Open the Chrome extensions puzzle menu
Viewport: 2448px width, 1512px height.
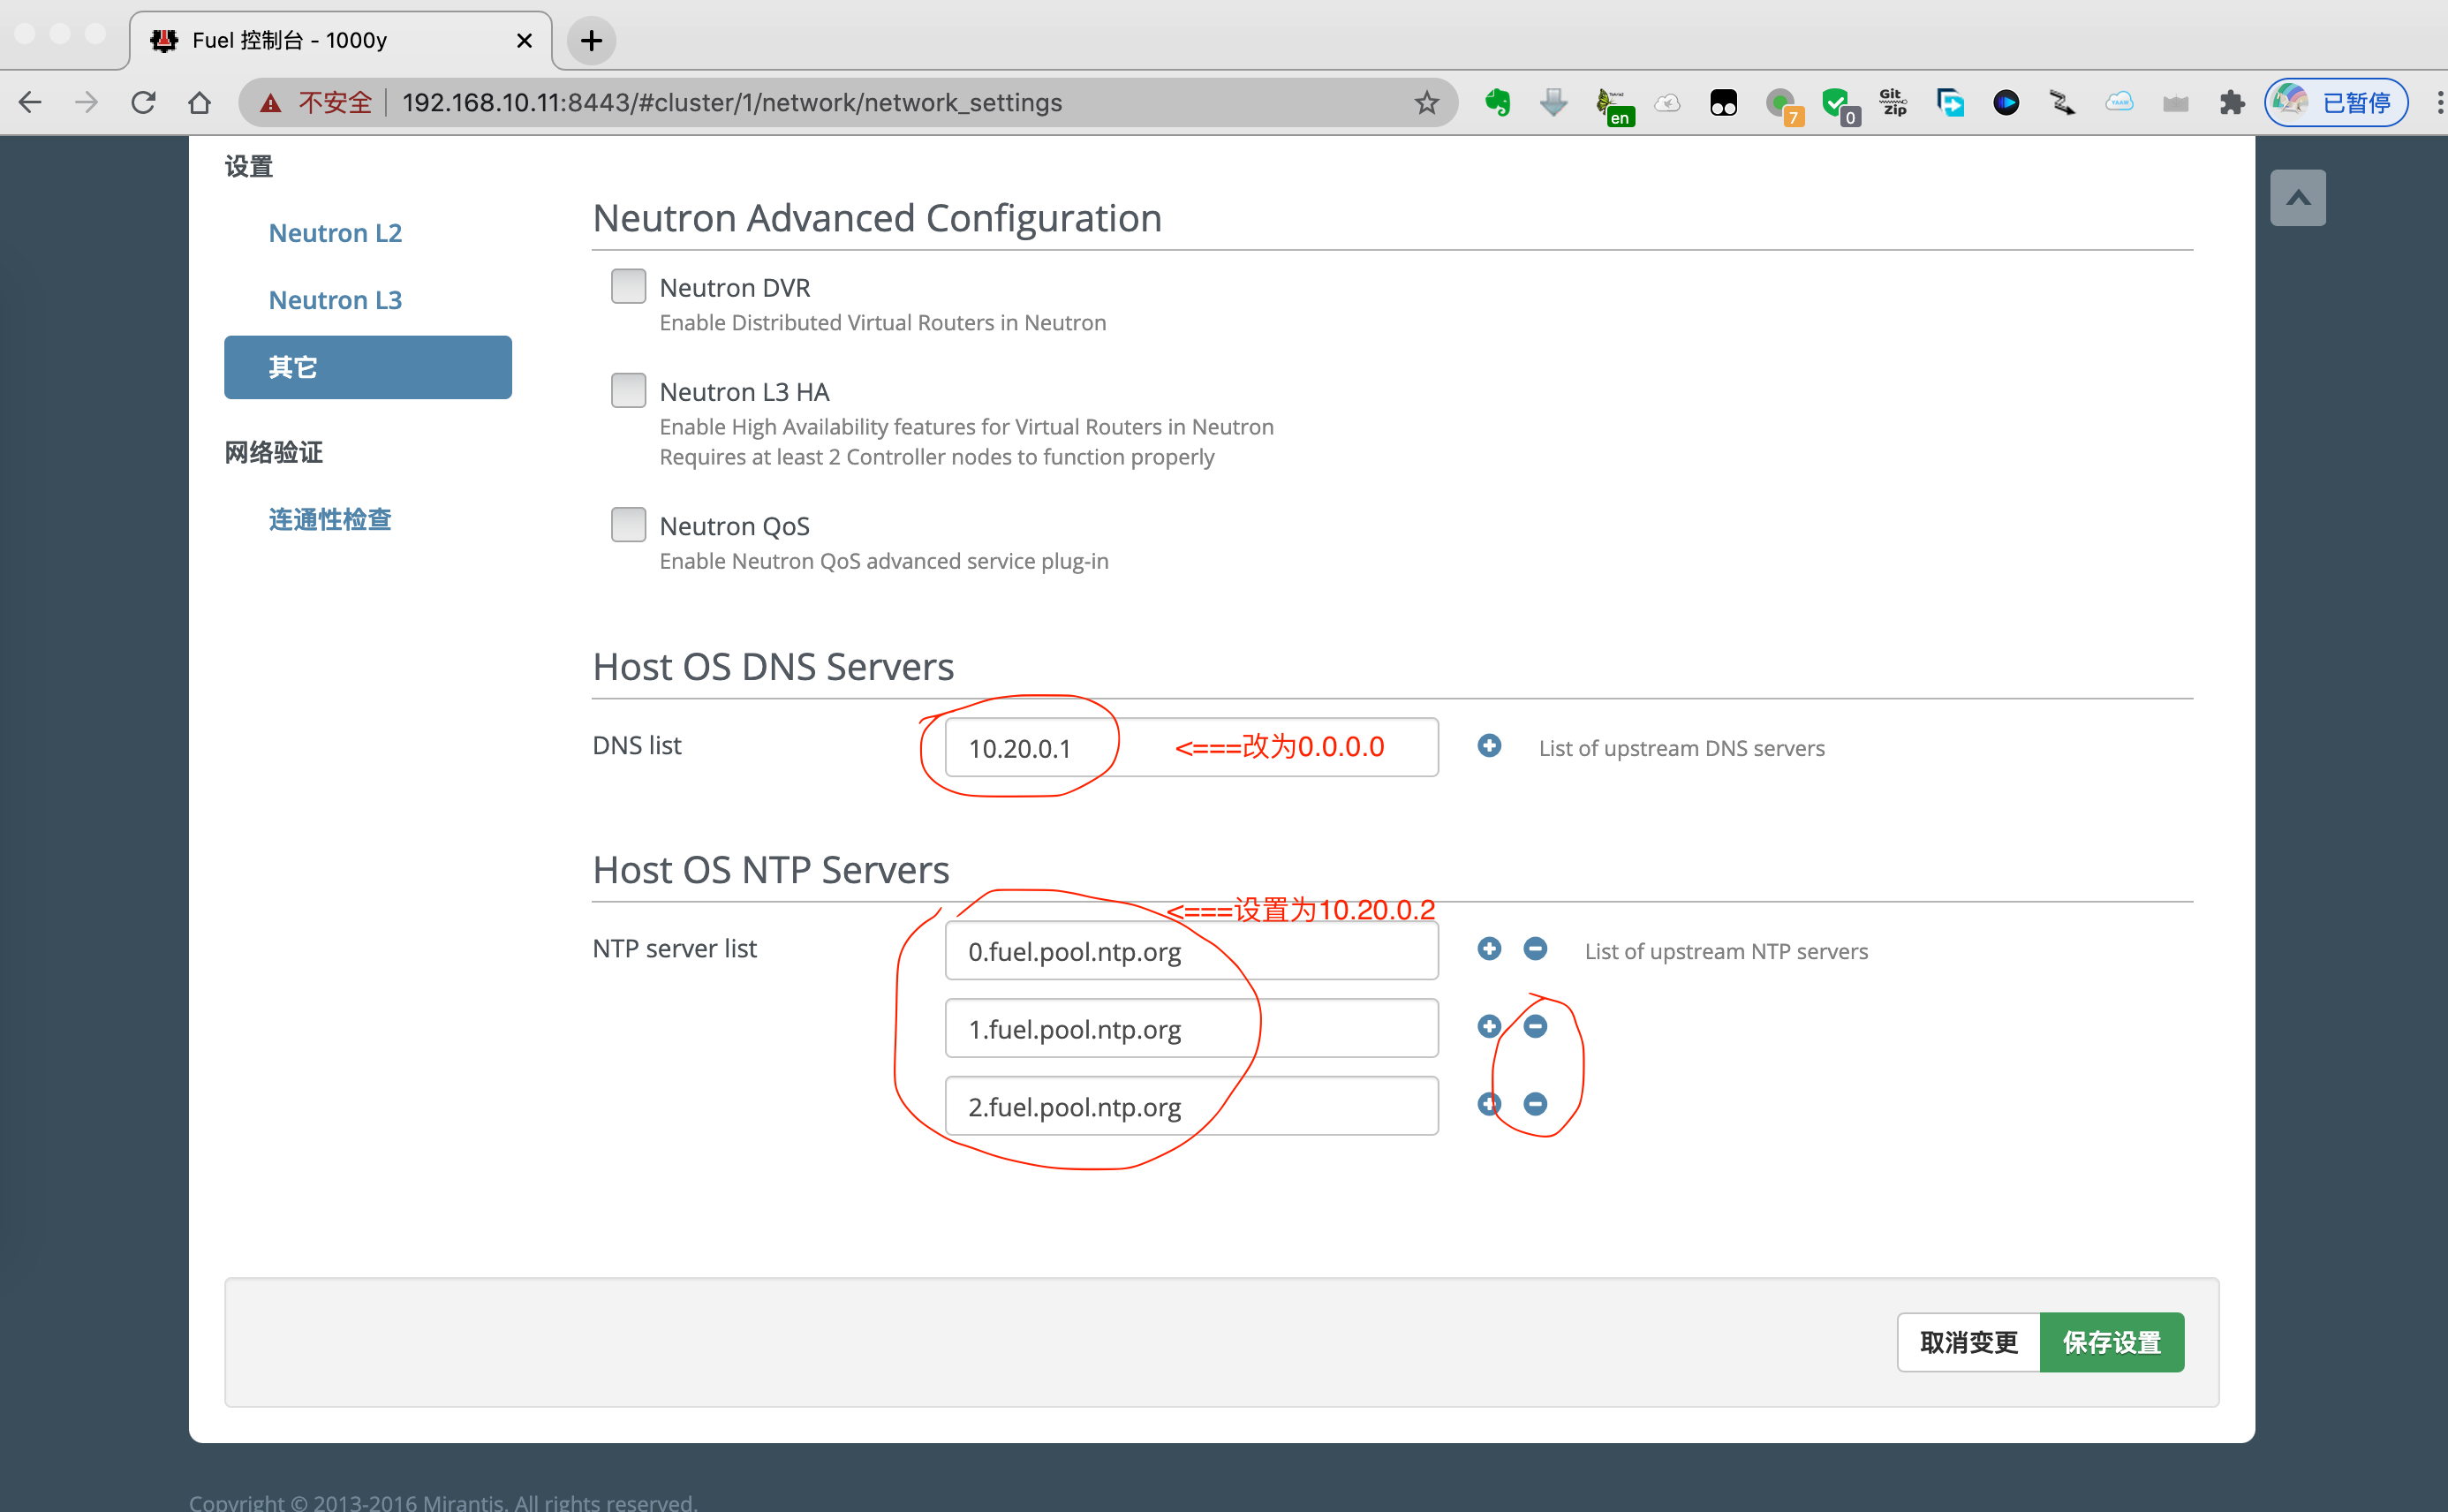click(x=2232, y=102)
